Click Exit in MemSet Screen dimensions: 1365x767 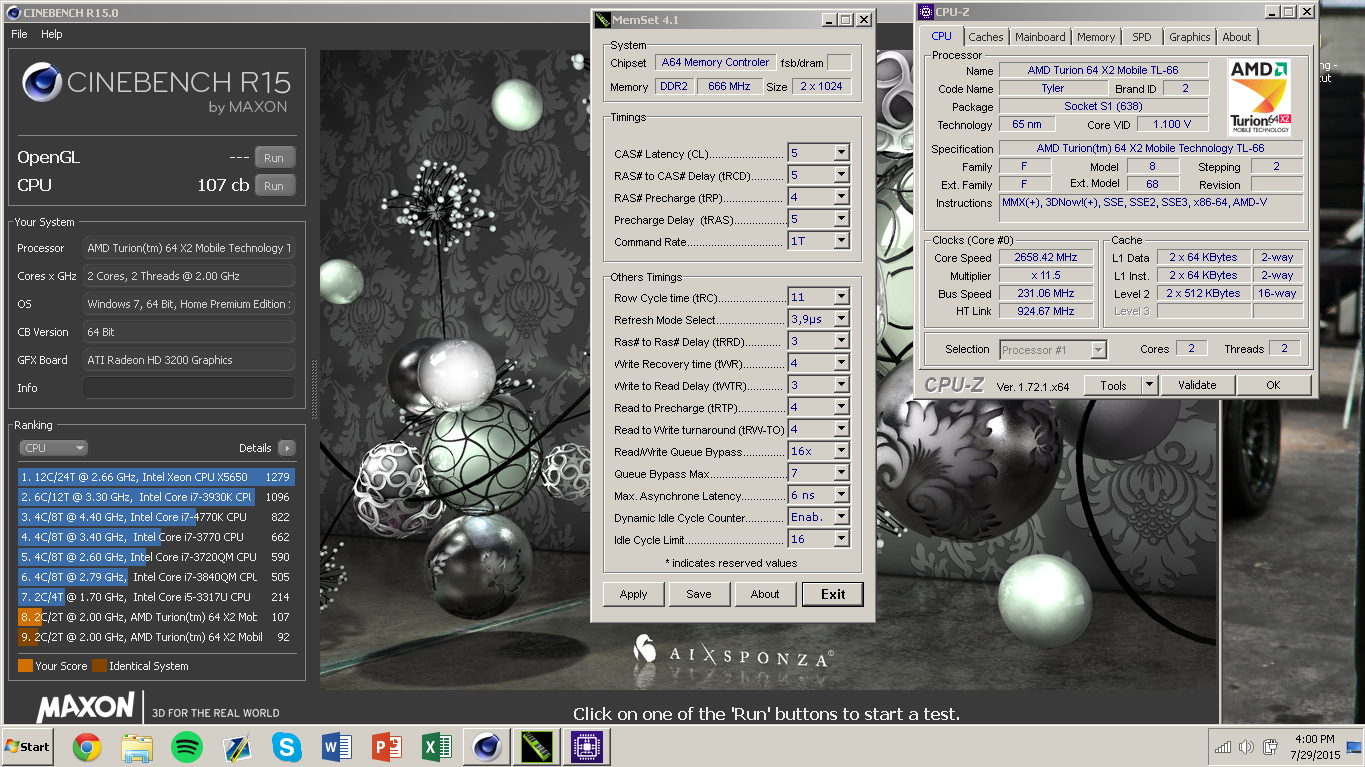click(833, 594)
